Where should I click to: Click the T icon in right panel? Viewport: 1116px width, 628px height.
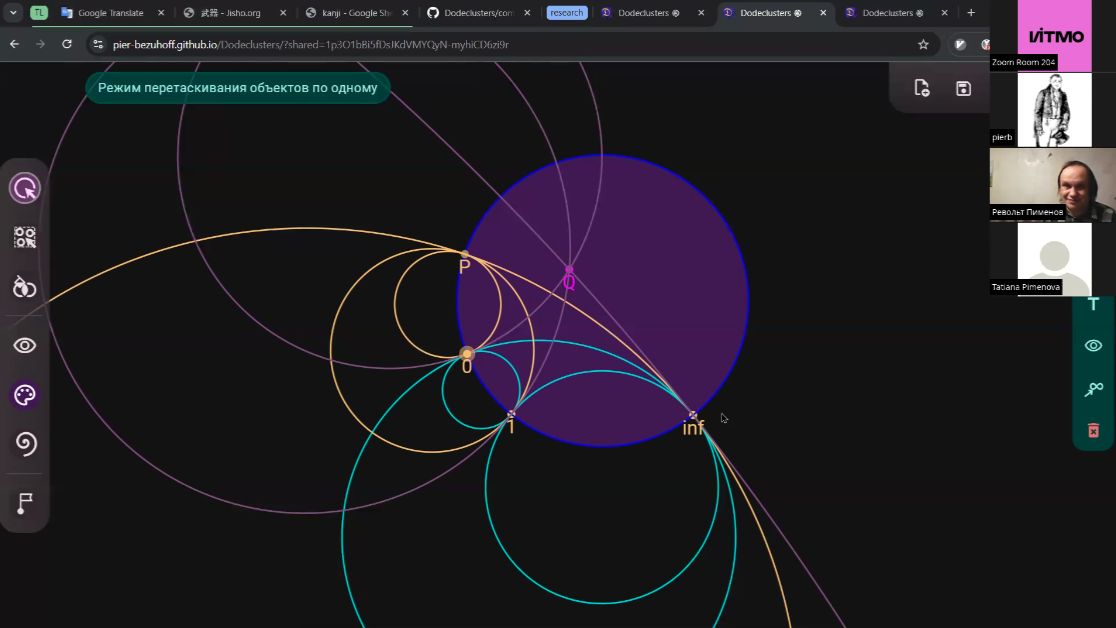[1093, 304]
